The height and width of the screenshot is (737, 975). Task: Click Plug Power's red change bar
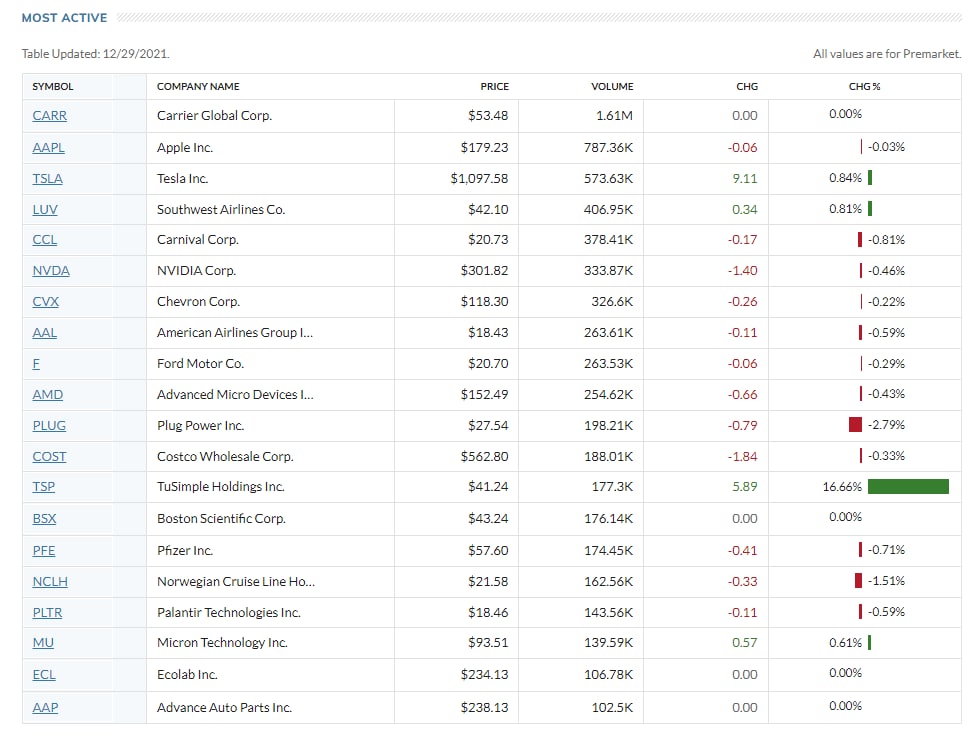[855, 425]
